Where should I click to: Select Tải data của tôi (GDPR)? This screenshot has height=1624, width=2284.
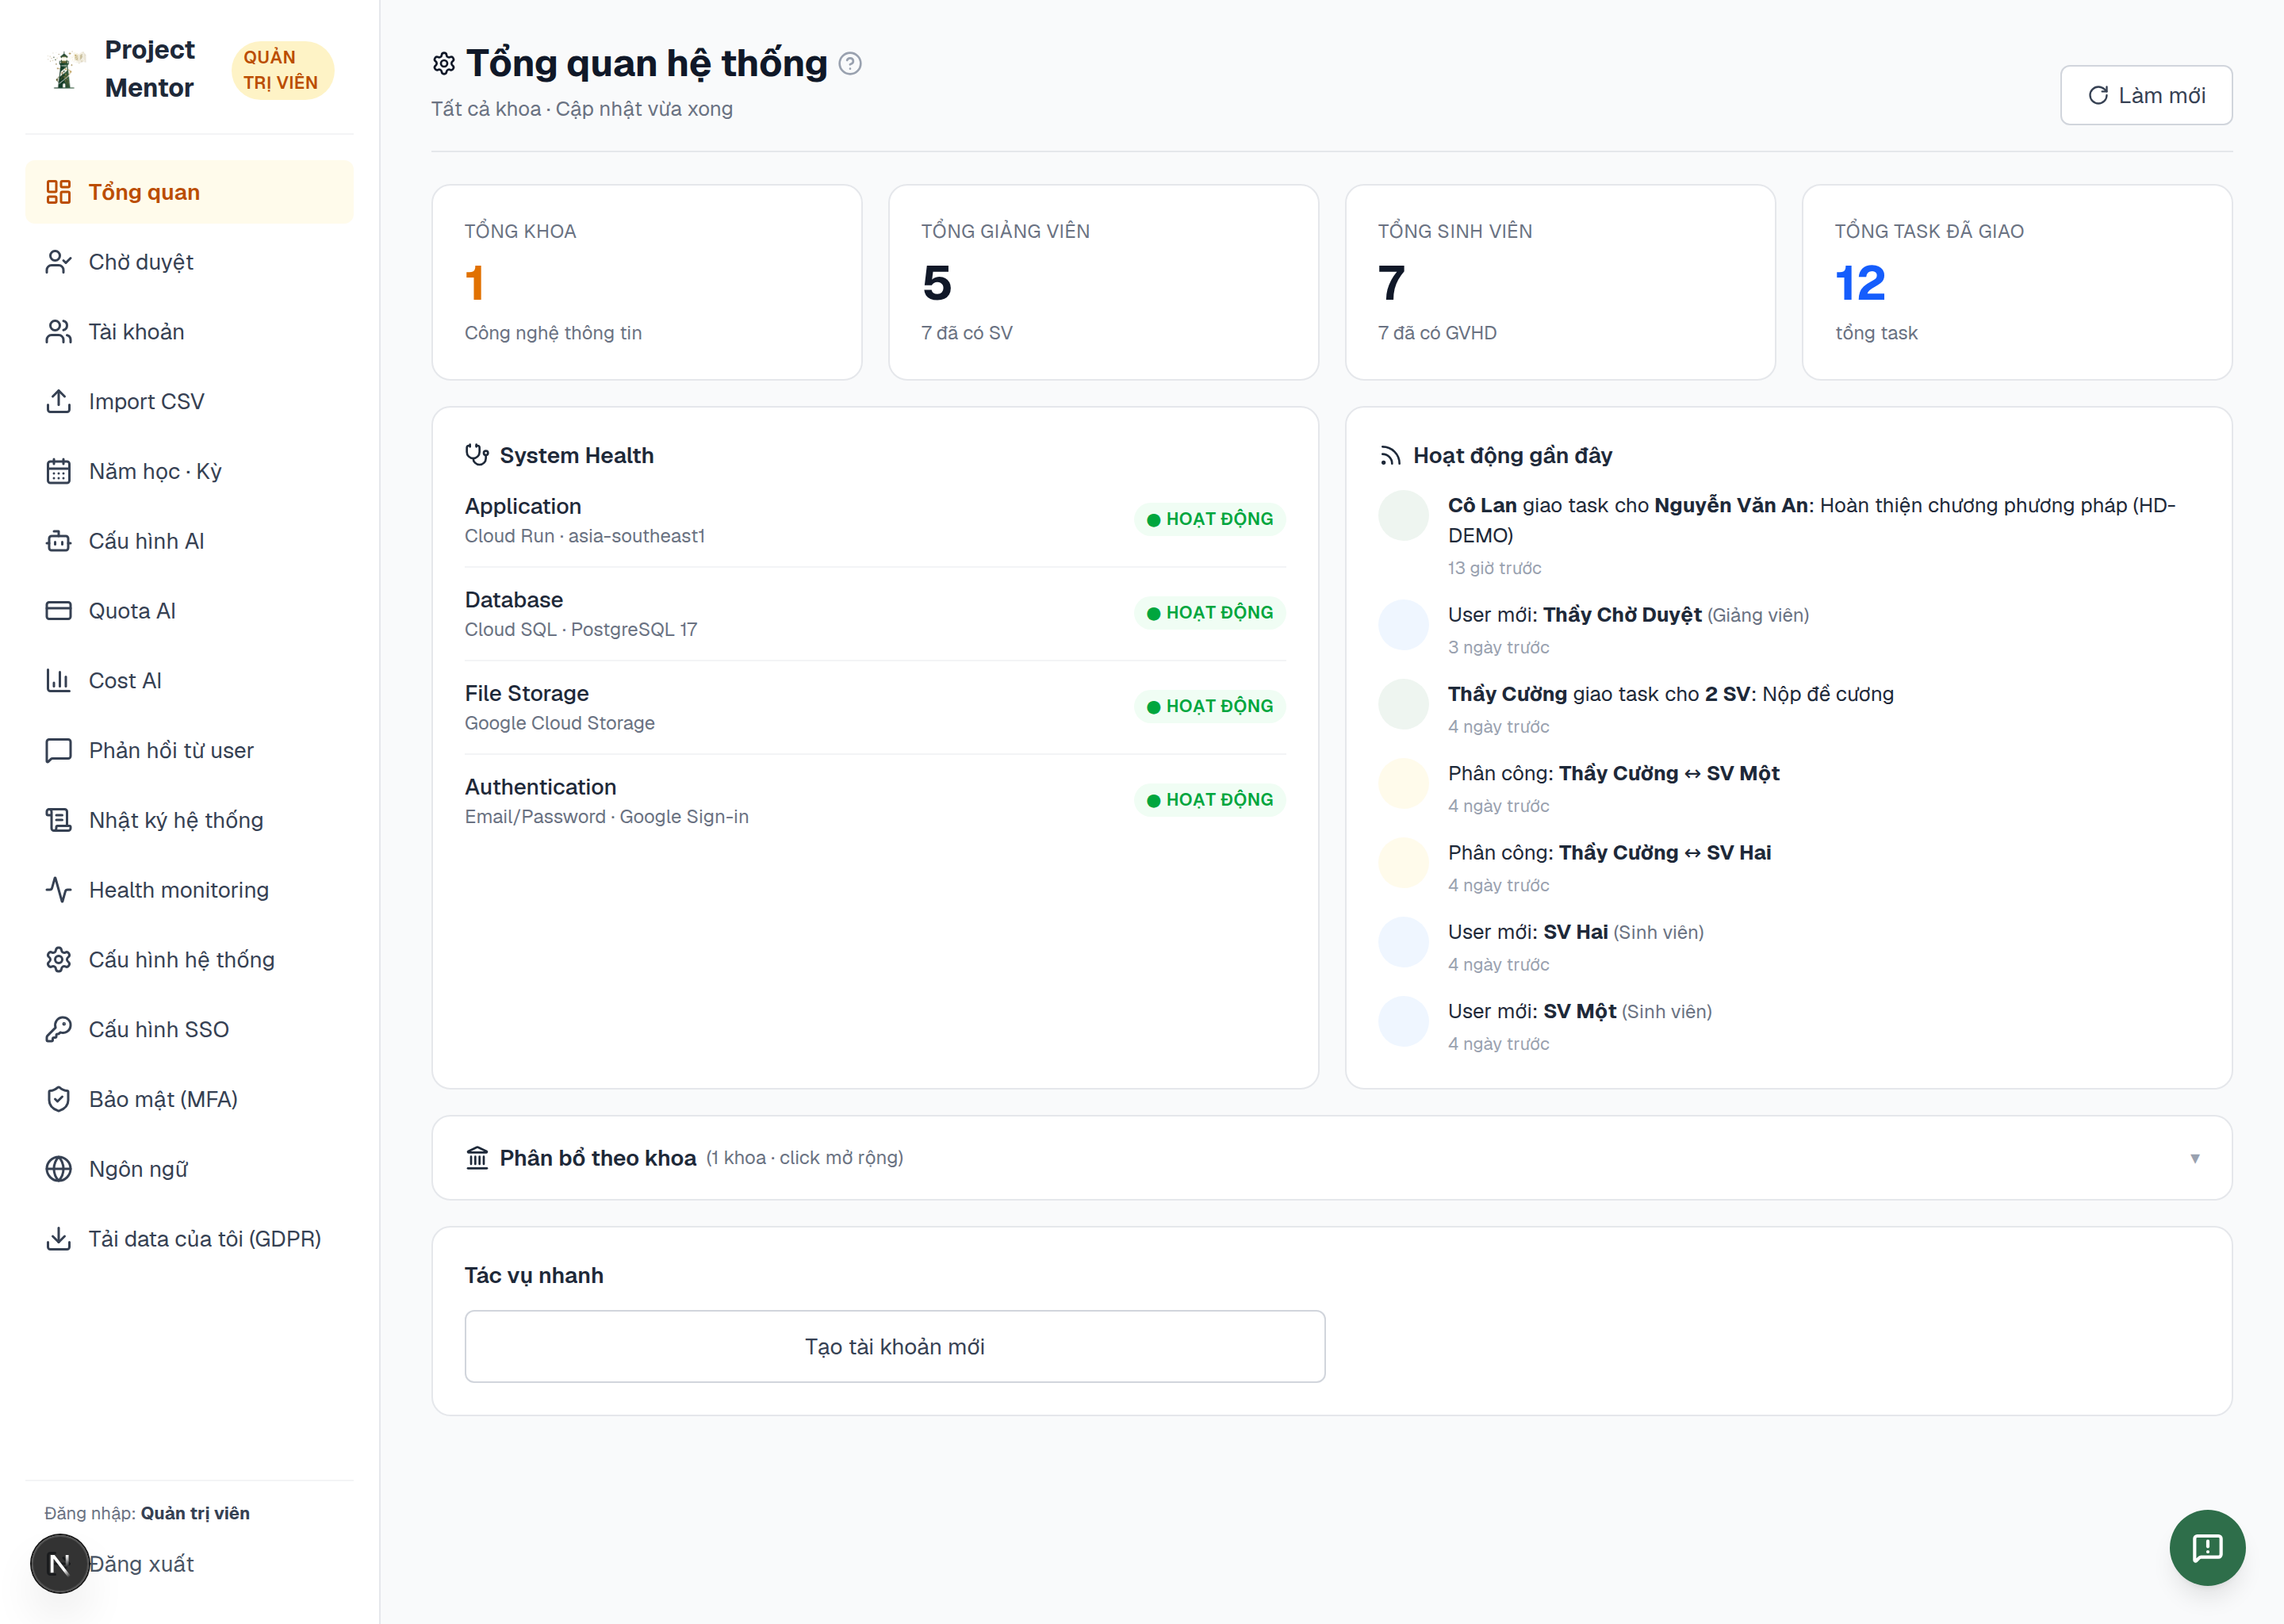(x=190, y=1239)
